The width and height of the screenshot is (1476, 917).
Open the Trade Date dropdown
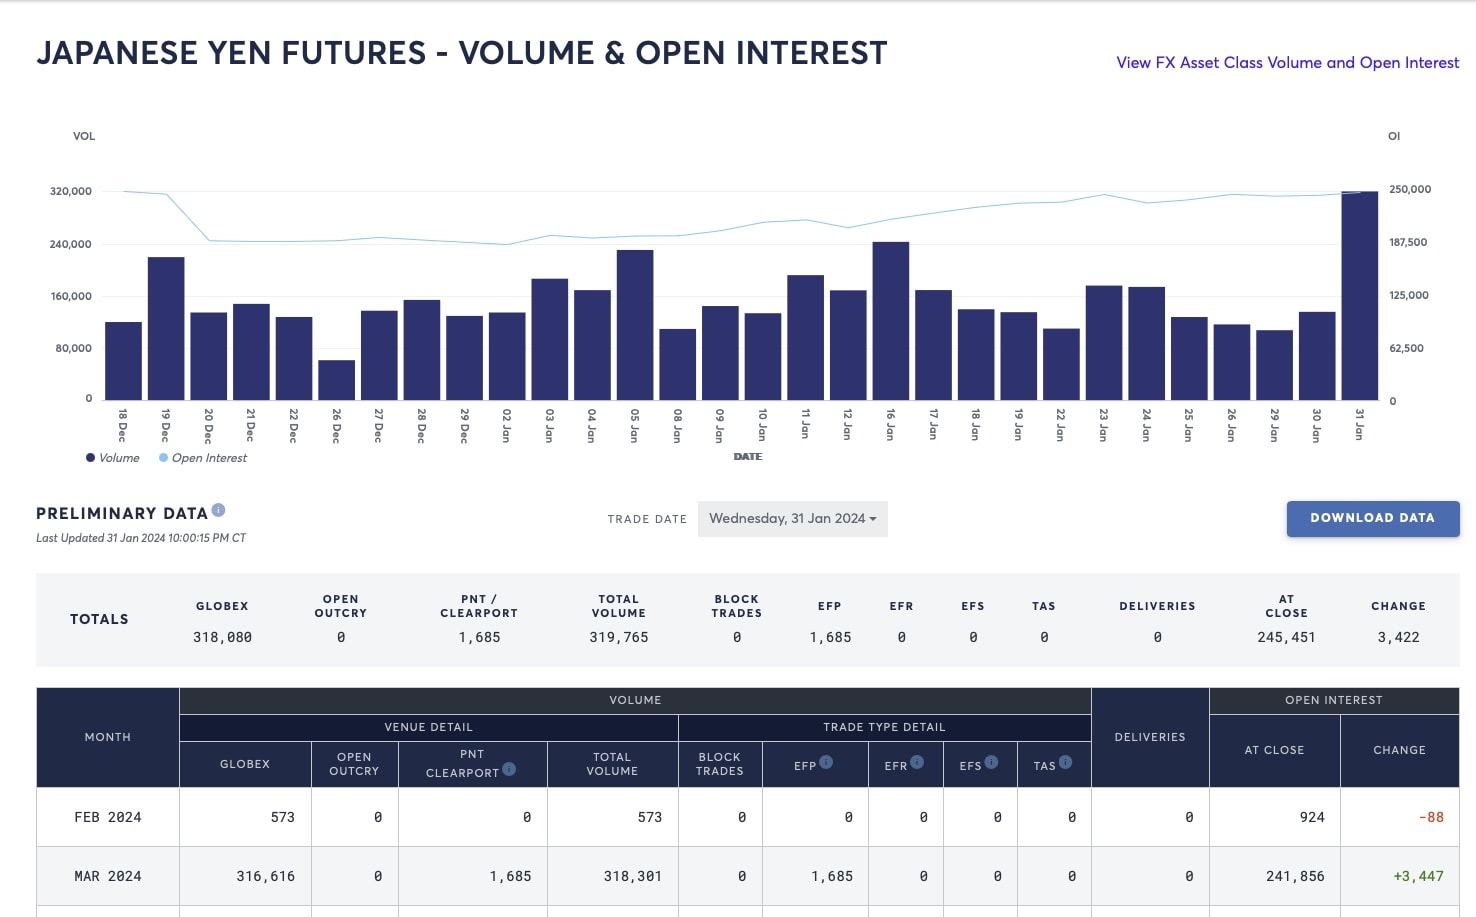click(792, 519)
